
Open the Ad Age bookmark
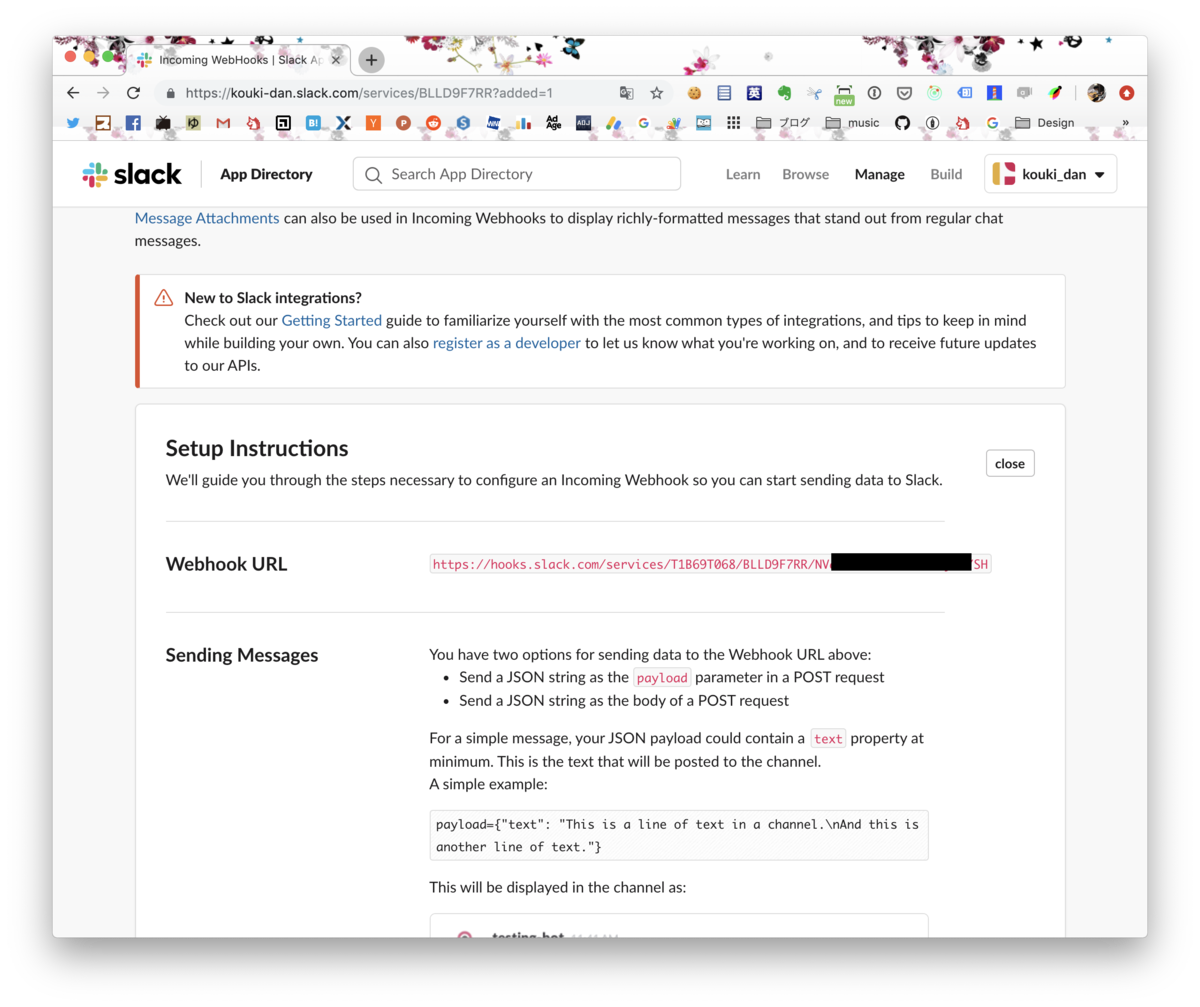553,123
